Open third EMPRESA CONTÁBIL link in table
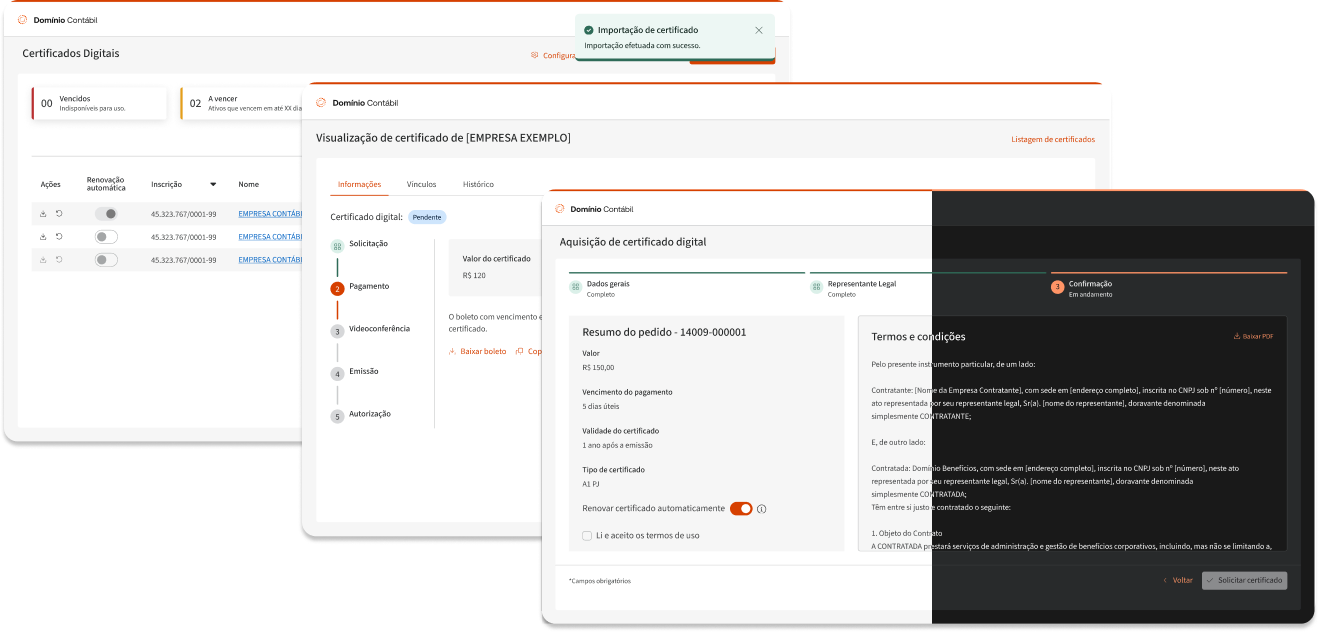Viewport: 1319px width, 632px height. 270,259
